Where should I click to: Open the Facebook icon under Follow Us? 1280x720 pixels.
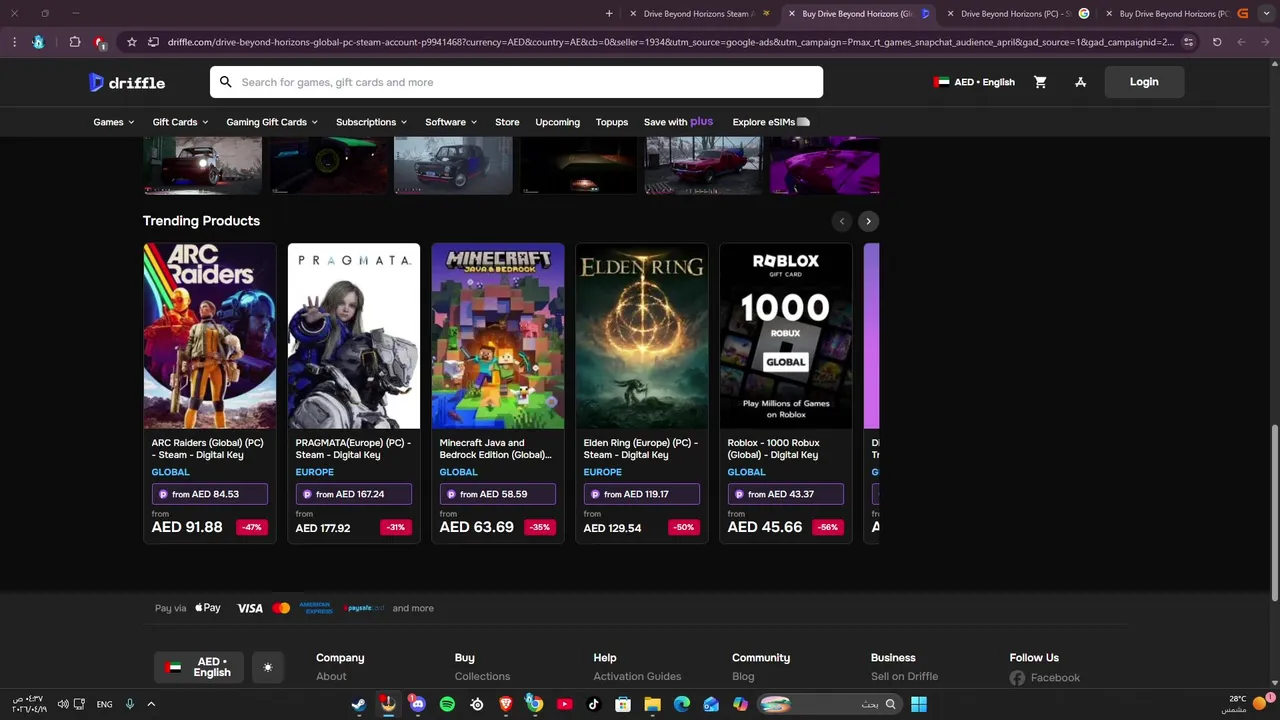tap(1017, 678)
